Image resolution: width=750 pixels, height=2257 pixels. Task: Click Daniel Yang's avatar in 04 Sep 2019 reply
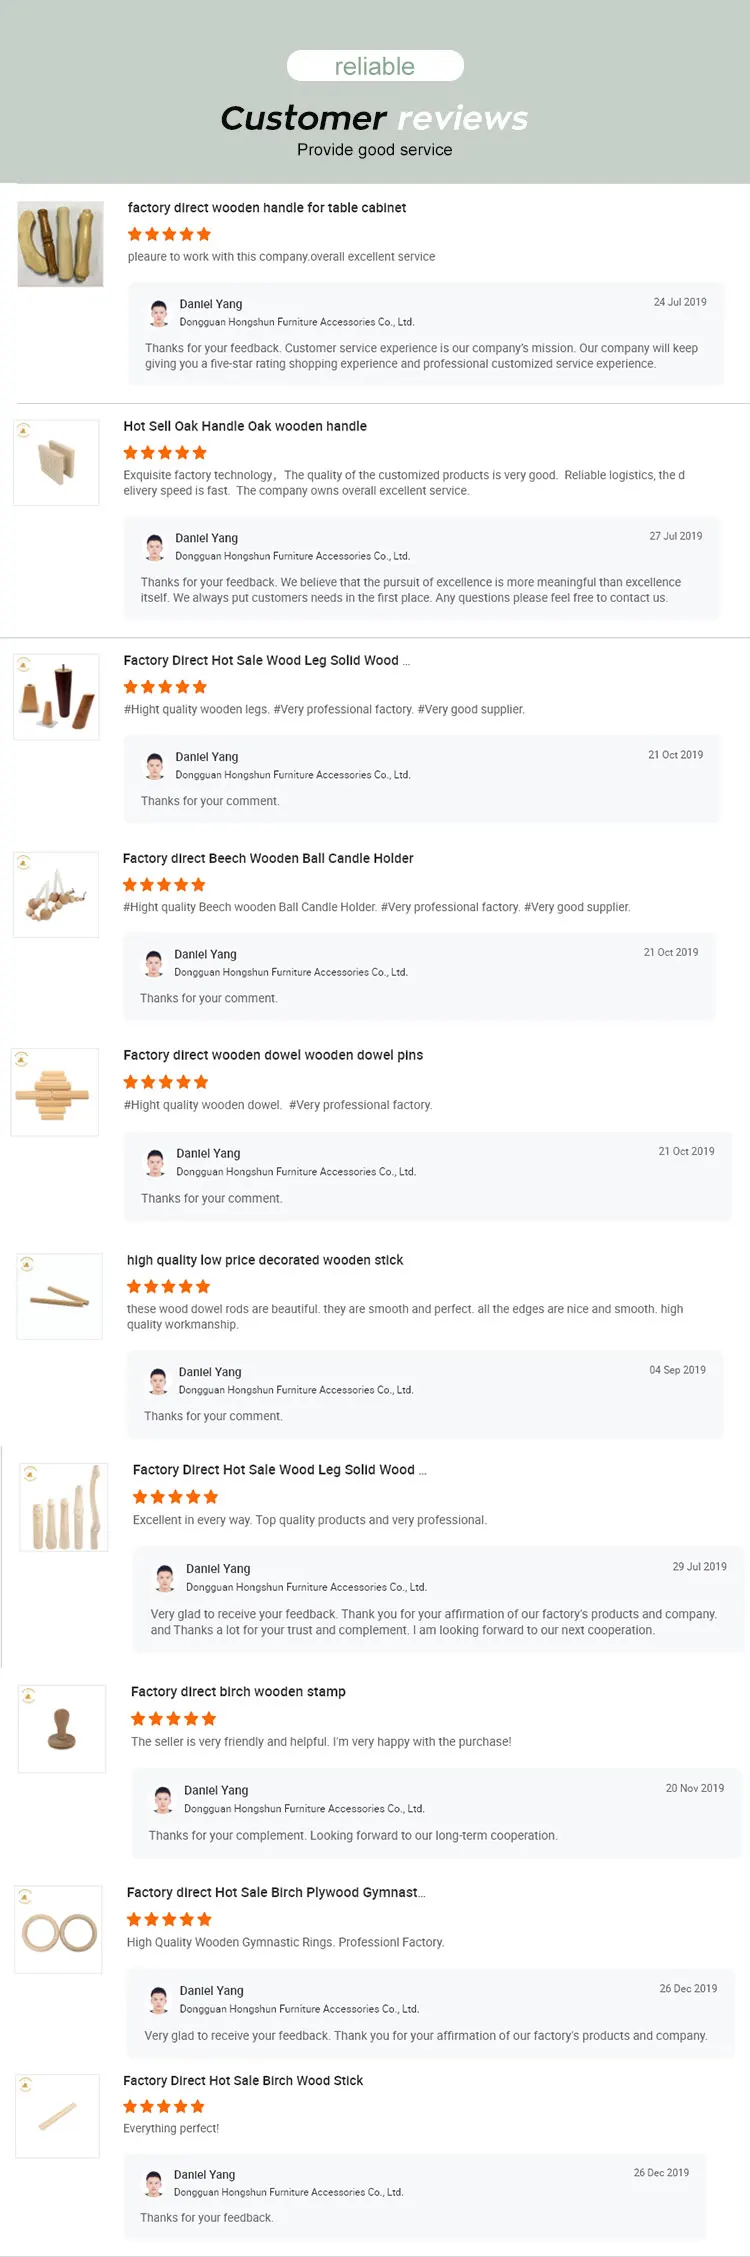click(158, 1381)
